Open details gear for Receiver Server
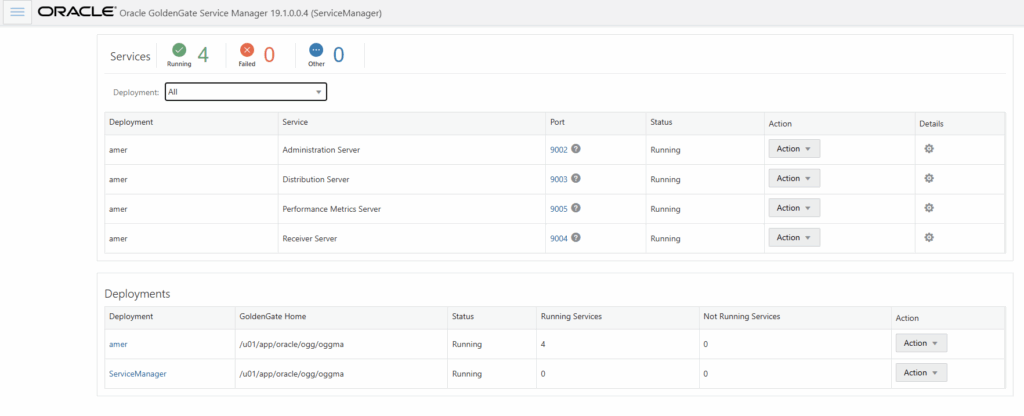This screenshot has width=1024, height=416. click(x=929, y=238)
